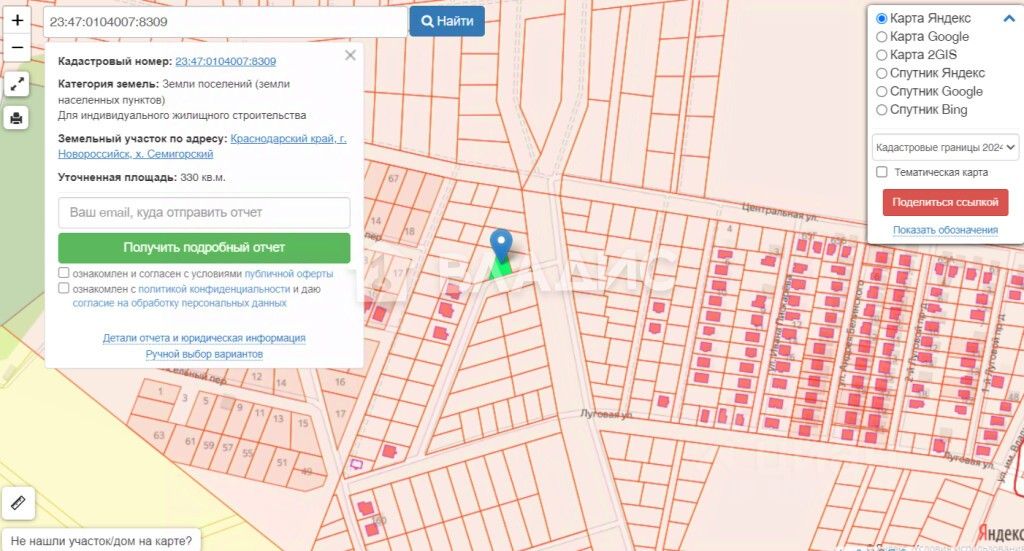Click the Яндекс logo on map
Screen dimensions: 1024x551
tap(1000, 534)
